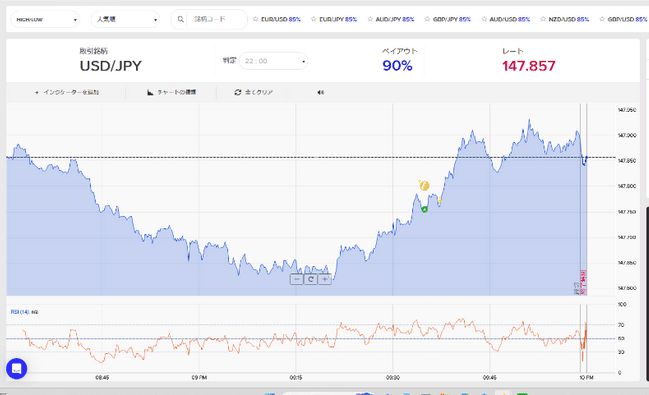Click the green arrow trade marker on chart

424,210
